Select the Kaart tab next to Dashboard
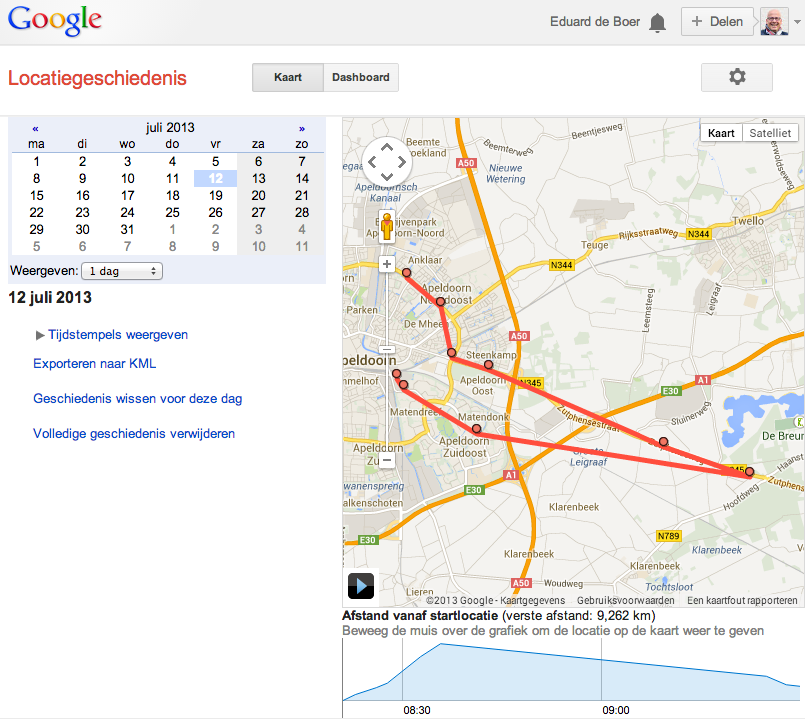 pos(288,77)
